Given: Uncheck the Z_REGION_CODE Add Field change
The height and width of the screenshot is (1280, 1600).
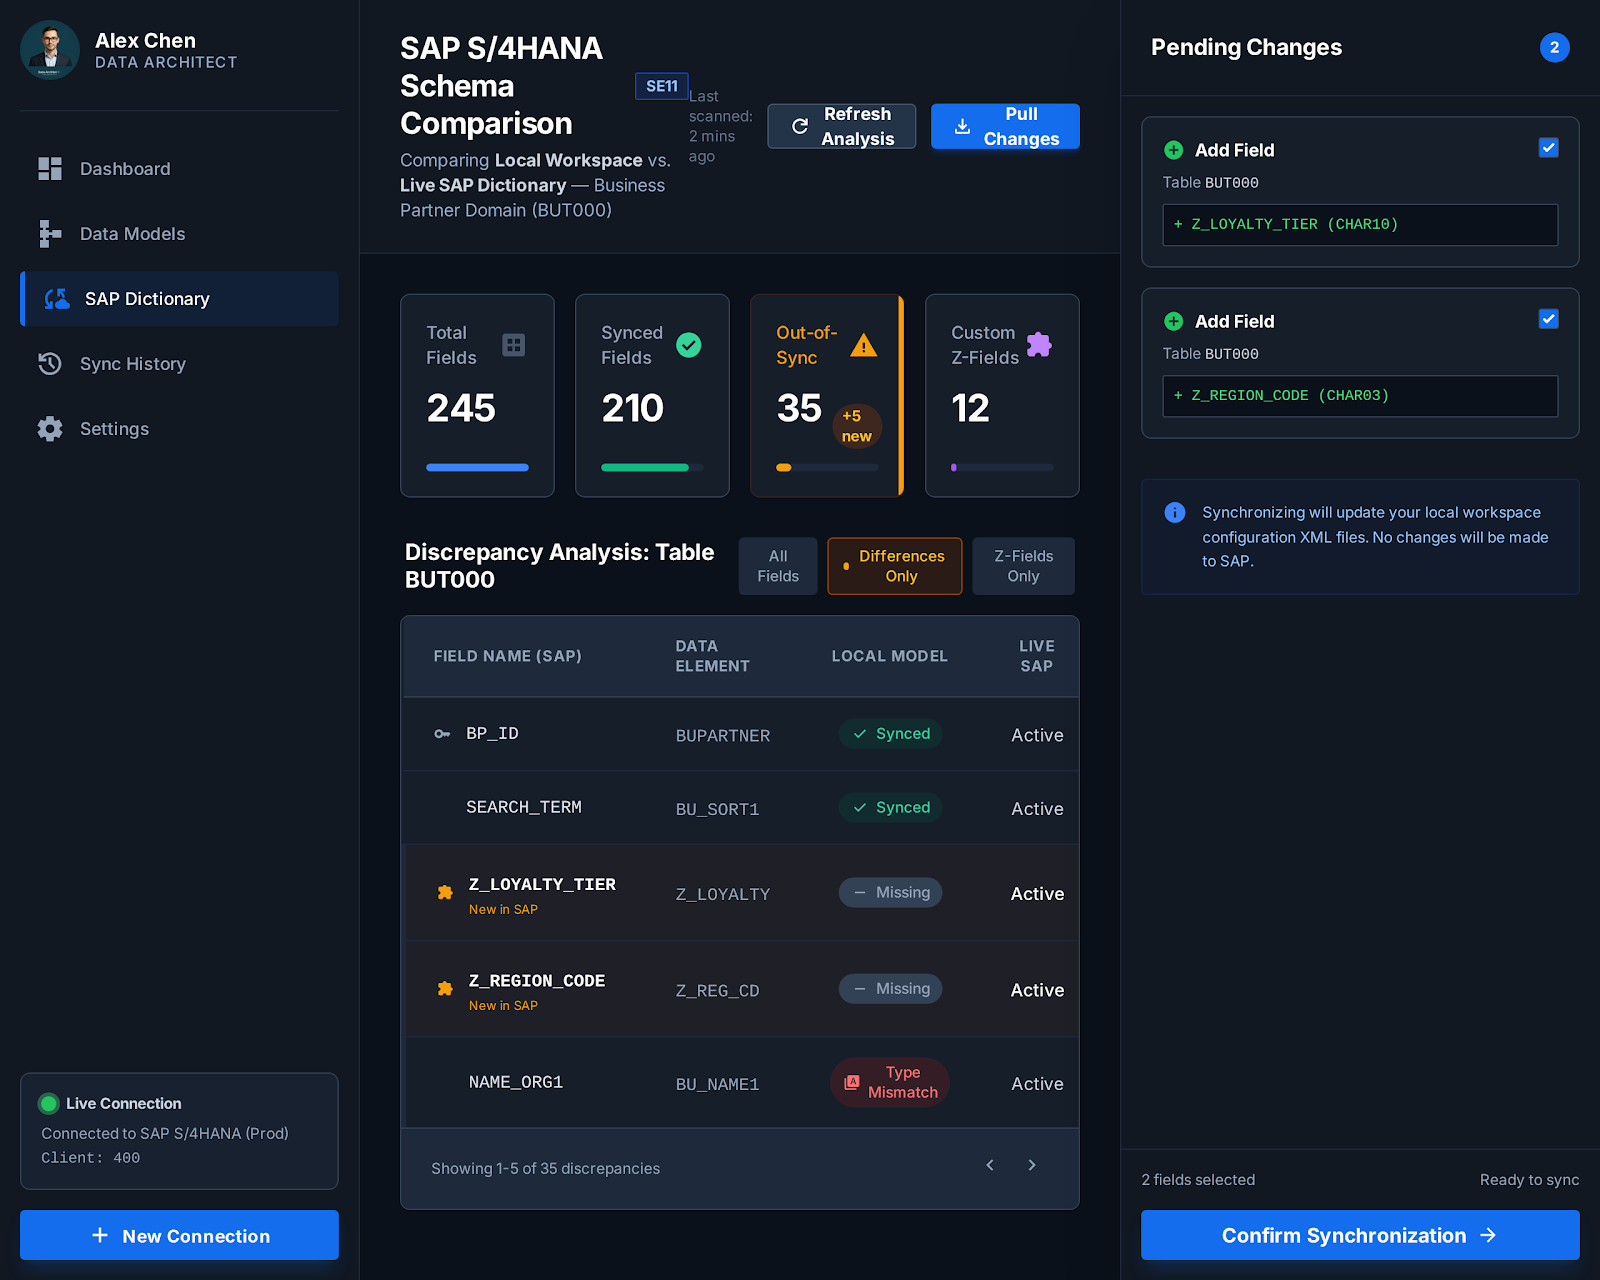Looking at the screenshot, I should (1548, 318).
